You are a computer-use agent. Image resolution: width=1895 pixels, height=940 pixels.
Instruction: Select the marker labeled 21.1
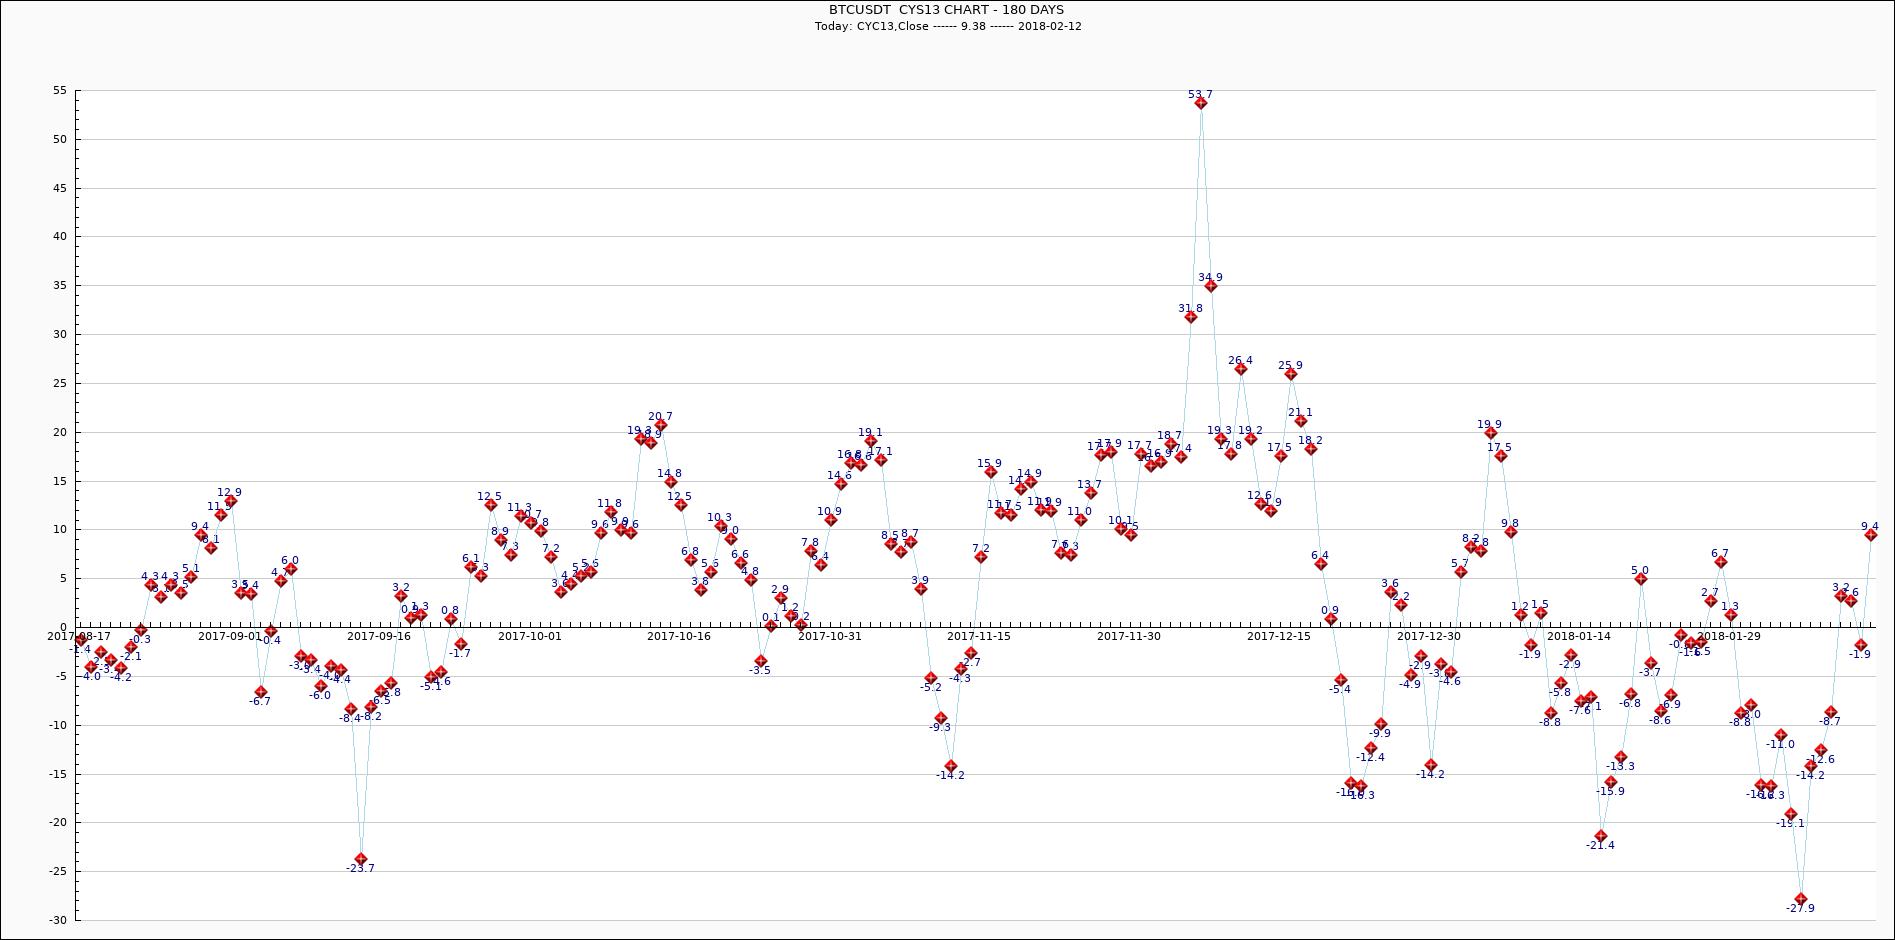click(x=1301, y=421)
